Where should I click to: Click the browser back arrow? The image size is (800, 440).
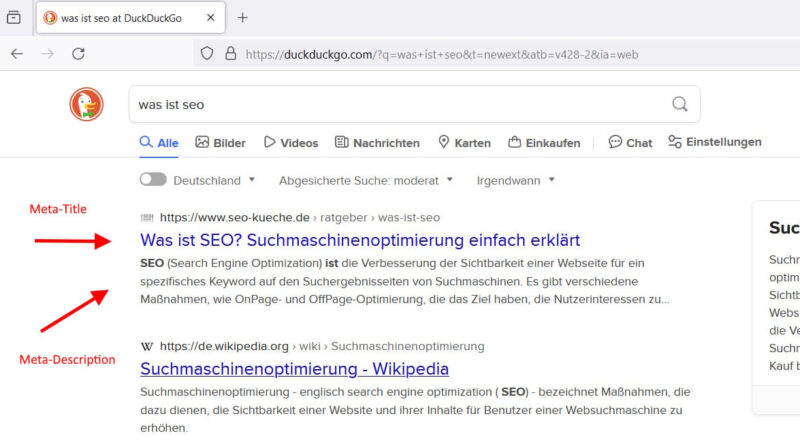coord(17,54)
